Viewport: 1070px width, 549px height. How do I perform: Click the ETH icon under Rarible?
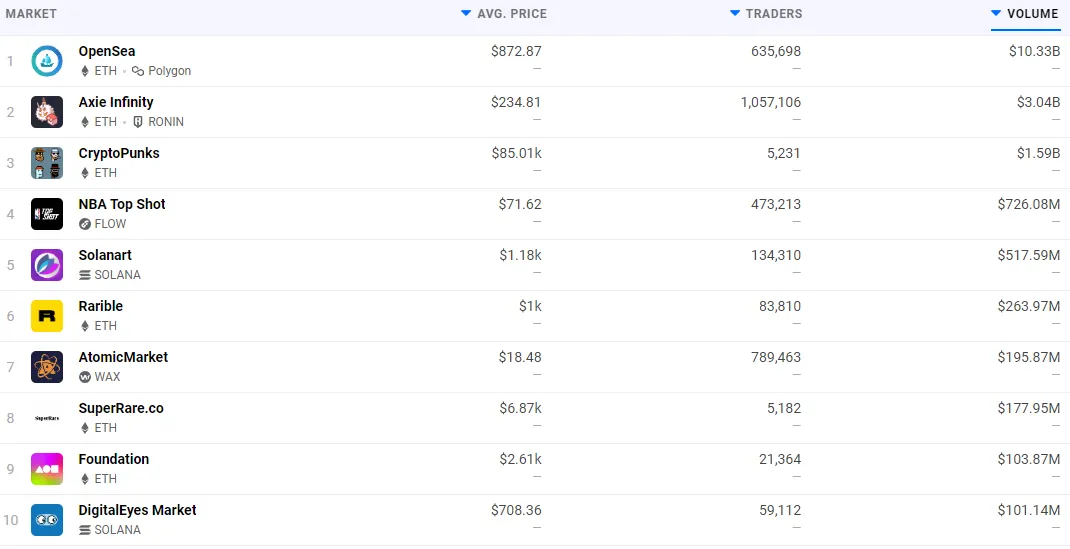(85, 326)
